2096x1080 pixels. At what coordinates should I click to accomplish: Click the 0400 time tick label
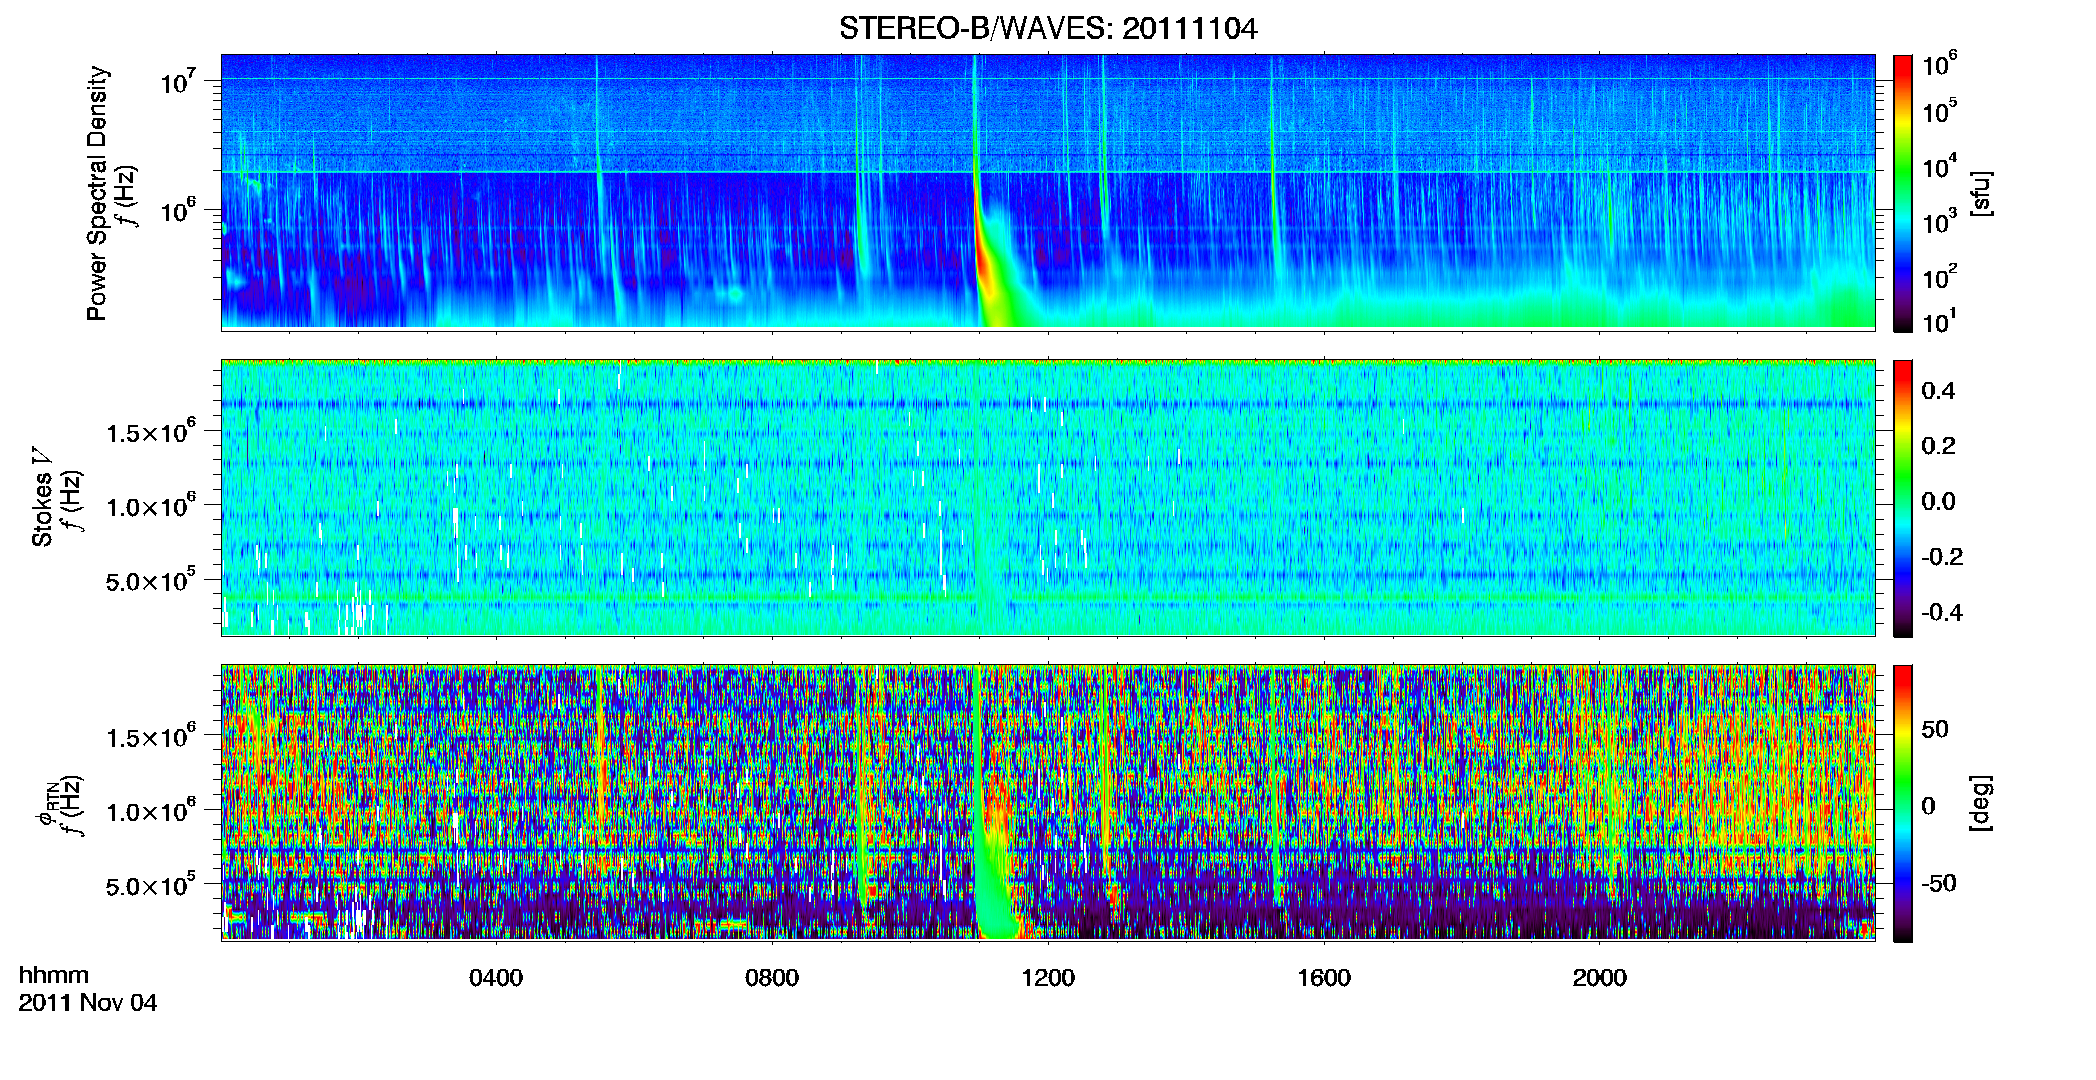496,978
